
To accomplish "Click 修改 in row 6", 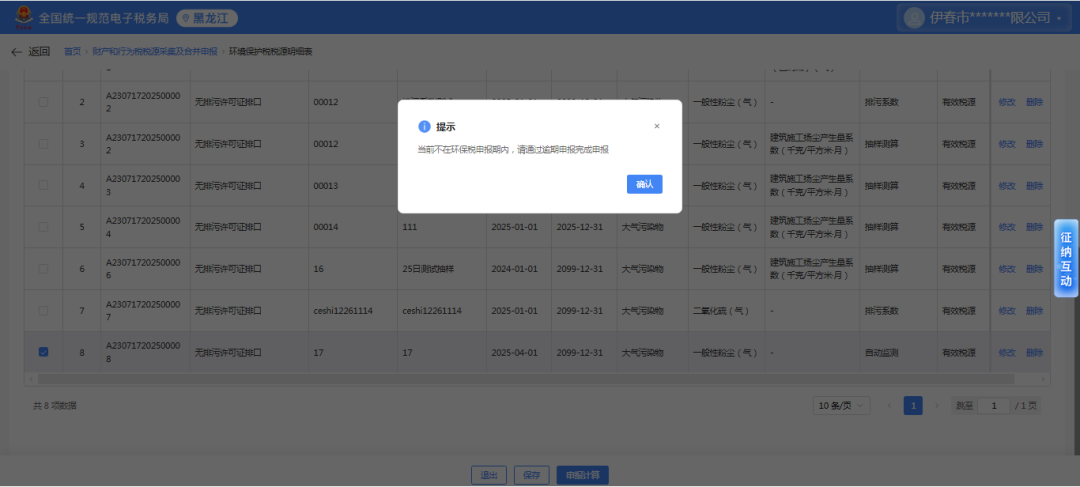I will coord(1006,269).
